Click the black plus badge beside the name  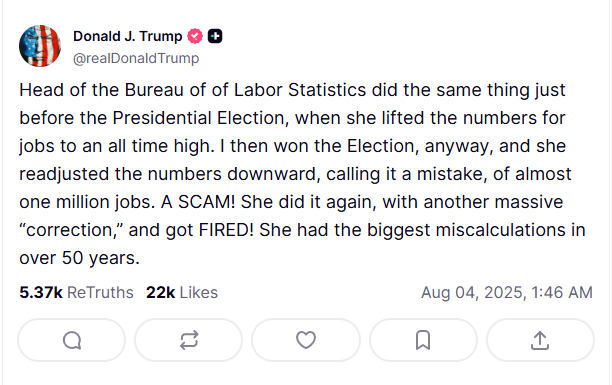click(x=215, y=36)
